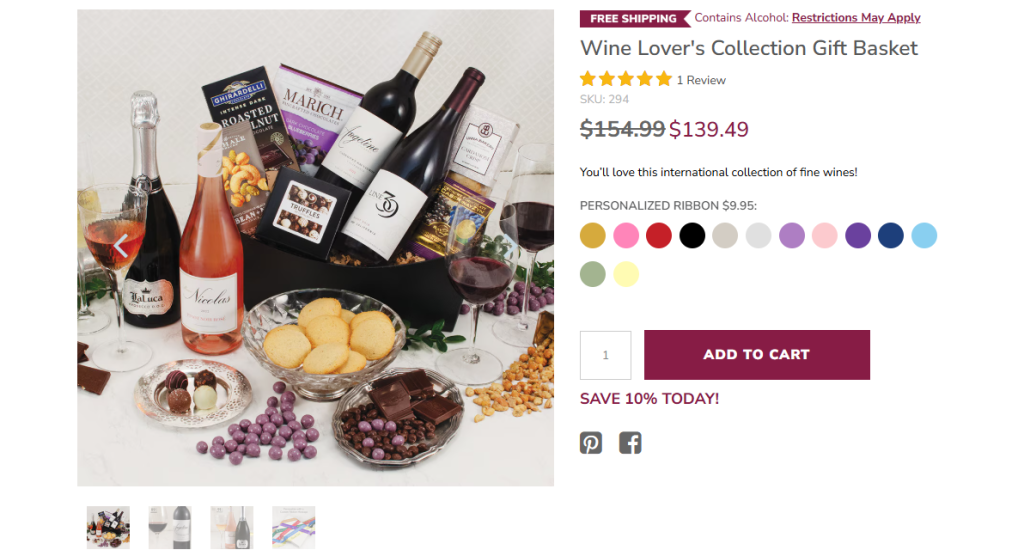Viewport: 1024px width, 556px height.
Task: Open the 1 Review link
Action: point(701,80)
